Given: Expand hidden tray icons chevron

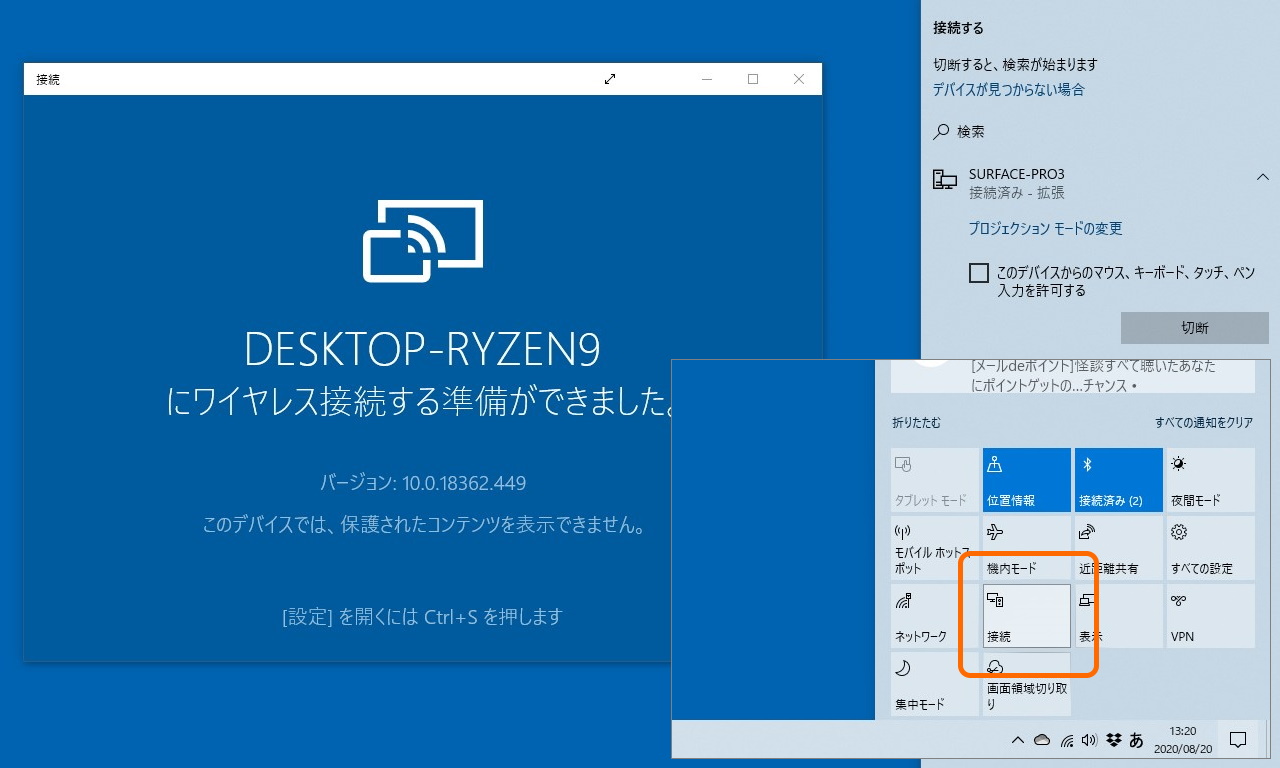Looking at the screenshot, I should (1017, 740).
